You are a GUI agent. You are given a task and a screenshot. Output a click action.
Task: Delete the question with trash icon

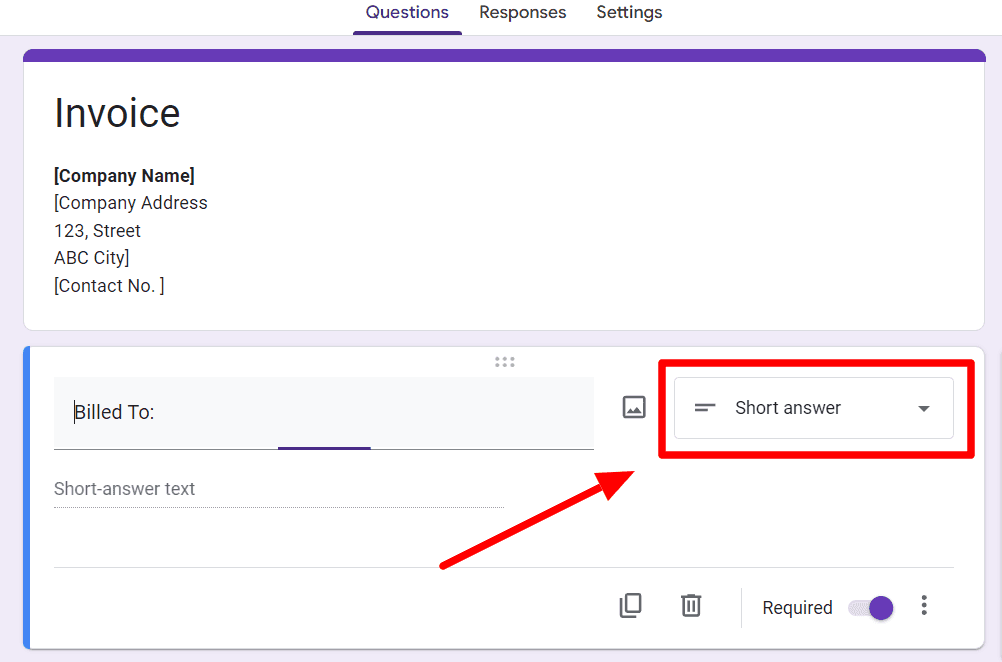click(691, 606)
